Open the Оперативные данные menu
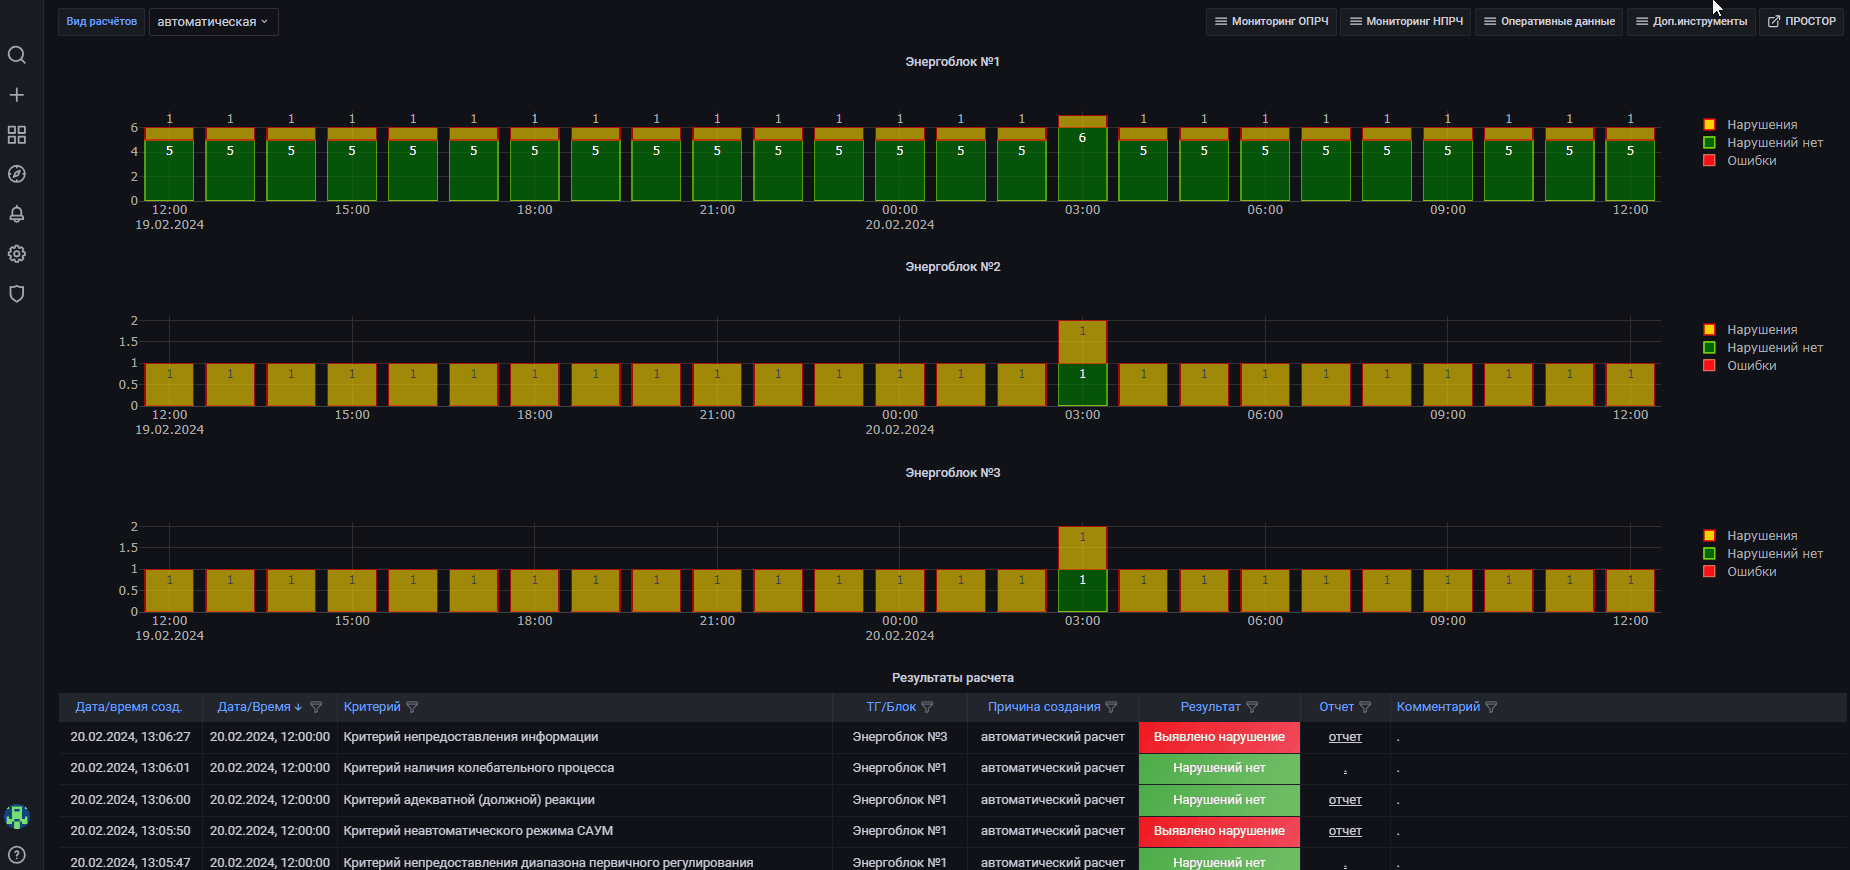 click(x=1548, y=21)
